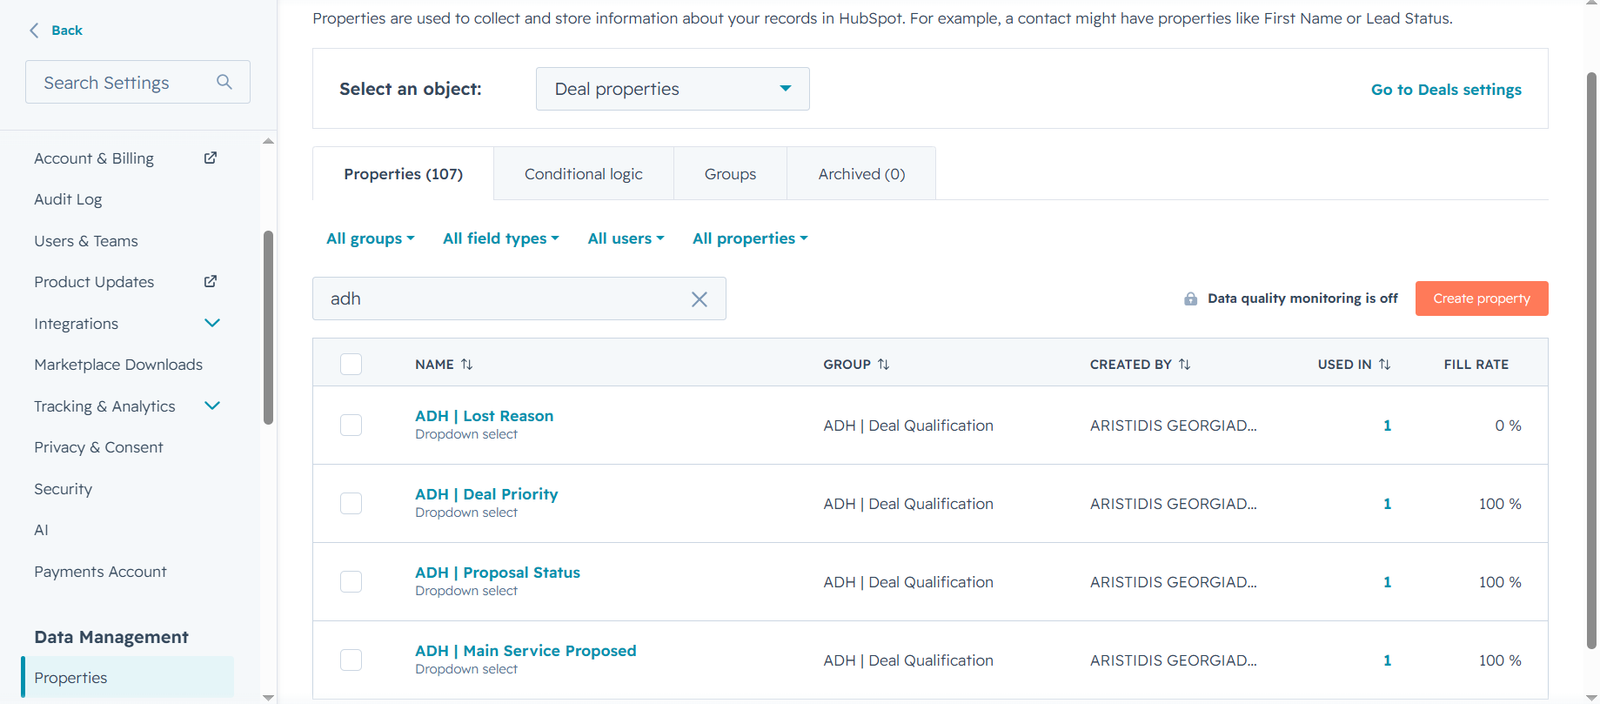
Task: Click the magnifier icon in Search Settings
Action: coord(224,82)
